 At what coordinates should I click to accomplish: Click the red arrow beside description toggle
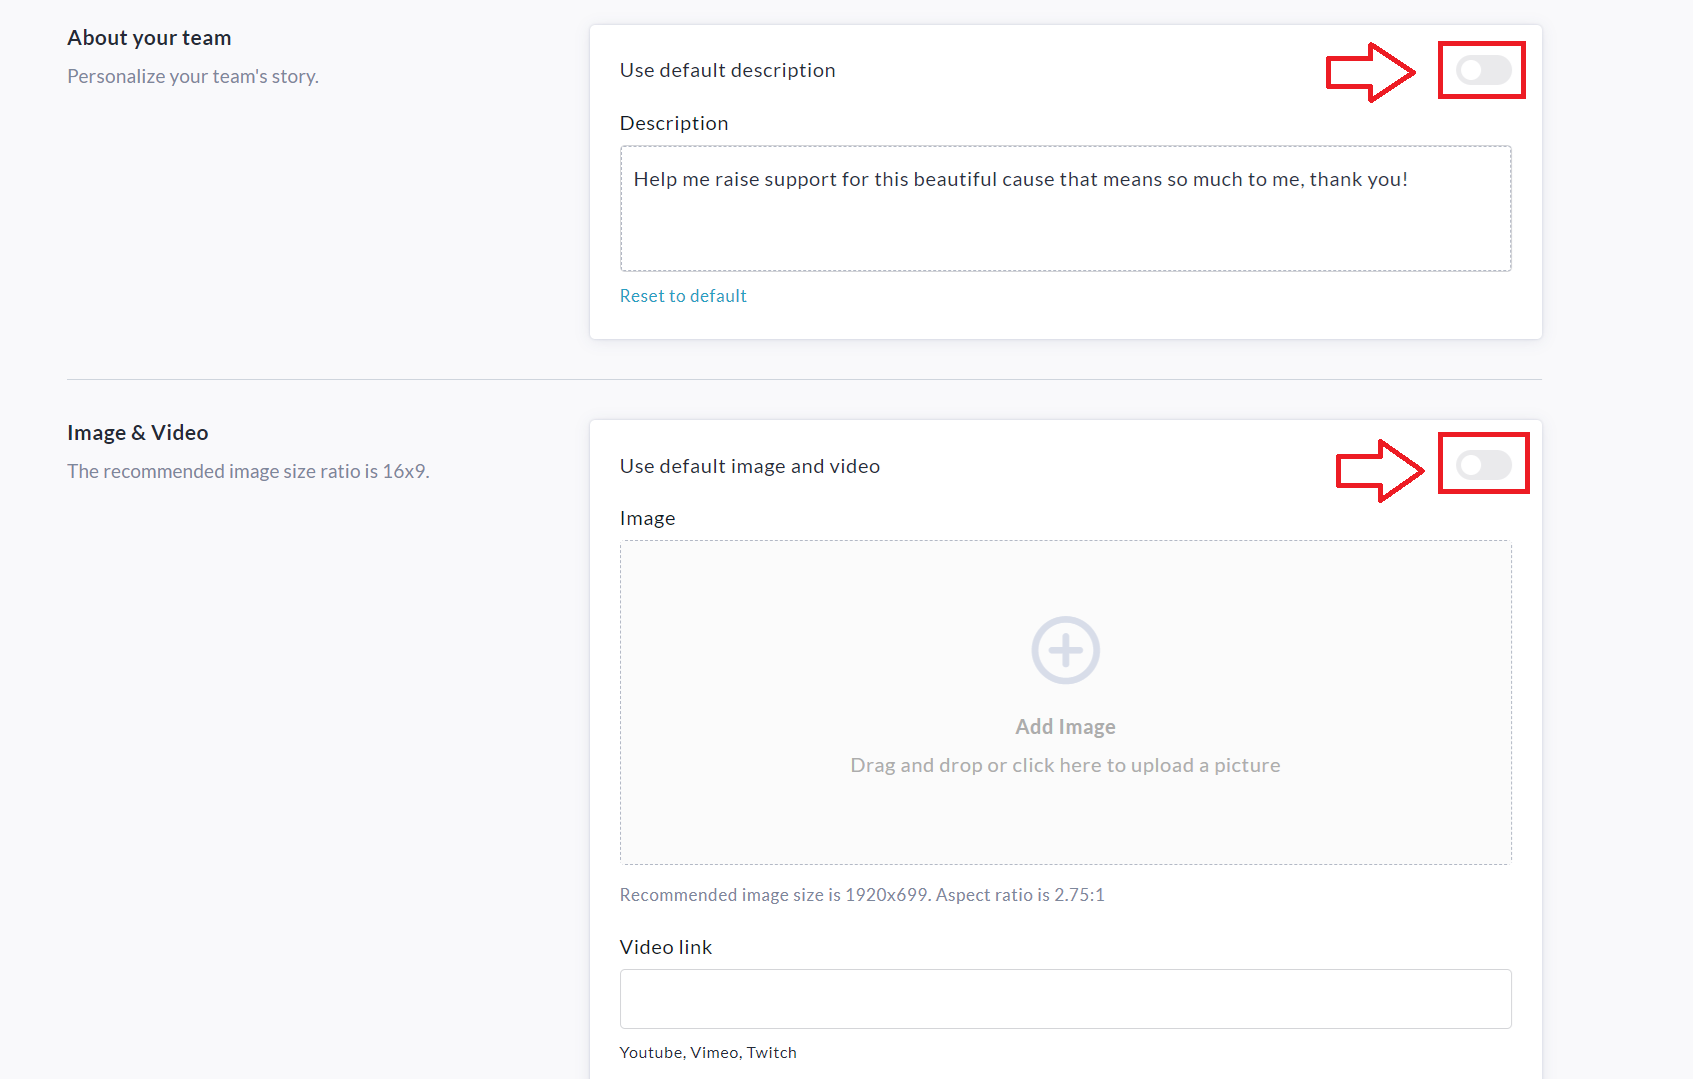(x=1369, y=72)
